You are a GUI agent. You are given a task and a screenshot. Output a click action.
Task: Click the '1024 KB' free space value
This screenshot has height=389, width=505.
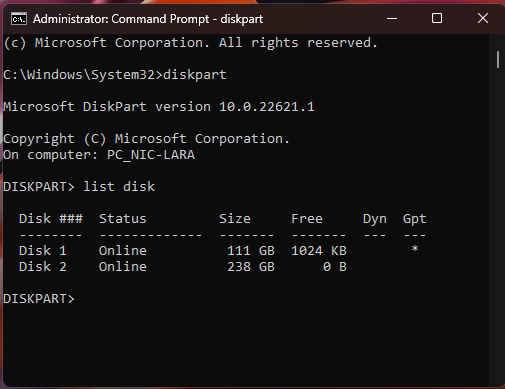click(319, 251)
